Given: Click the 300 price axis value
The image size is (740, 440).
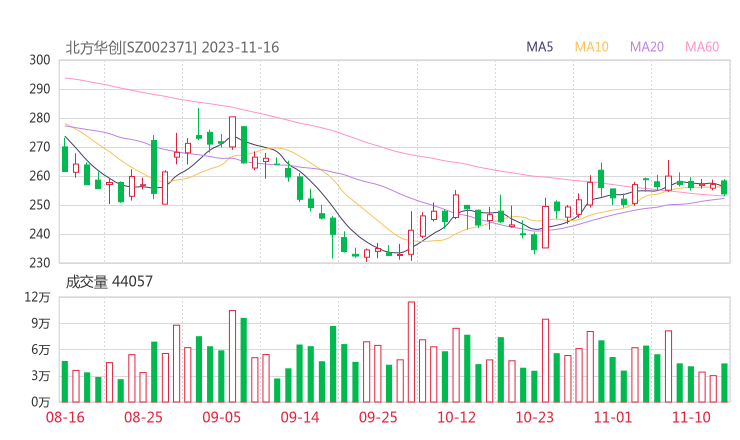Looking at the screenshot, I should point(40,60).
